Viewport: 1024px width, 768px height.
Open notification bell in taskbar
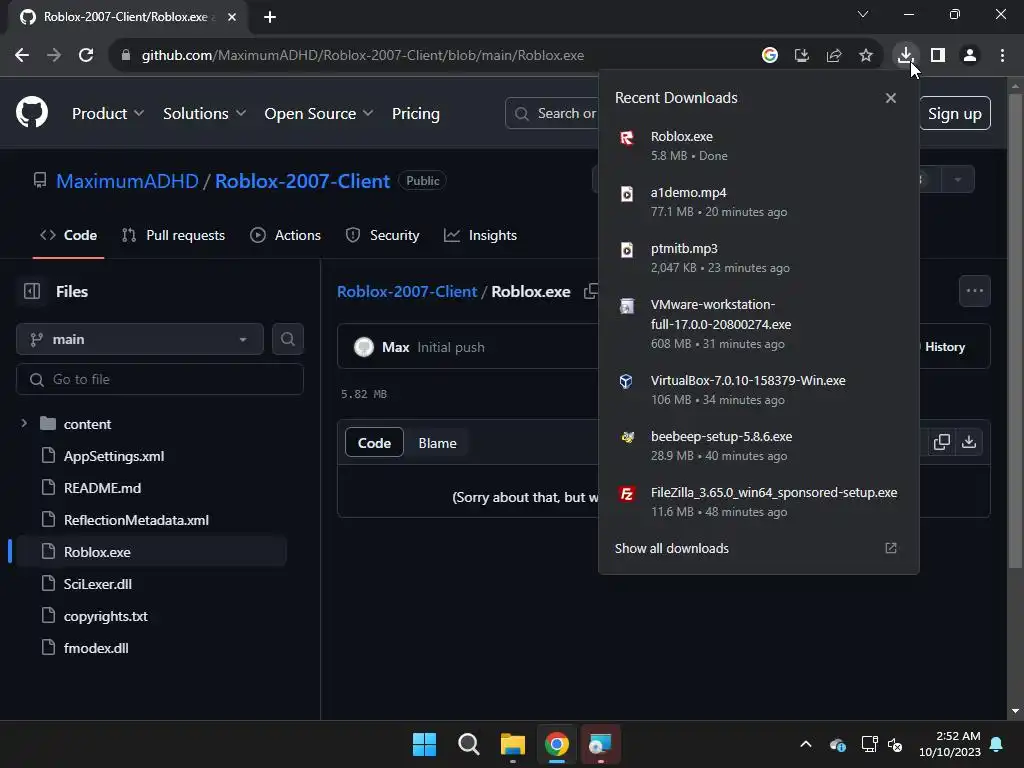coord(996,744)
